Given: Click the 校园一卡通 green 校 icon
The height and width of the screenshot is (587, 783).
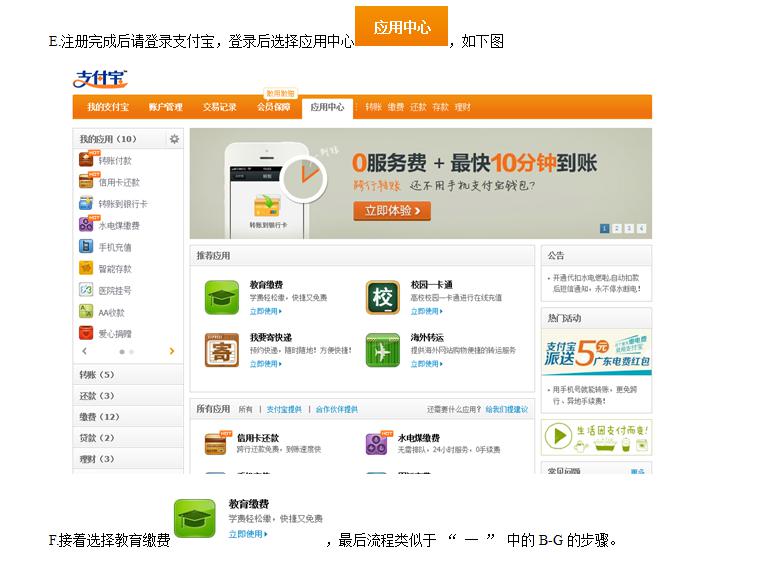Looking at the screenshot, I should coord(382,298).
